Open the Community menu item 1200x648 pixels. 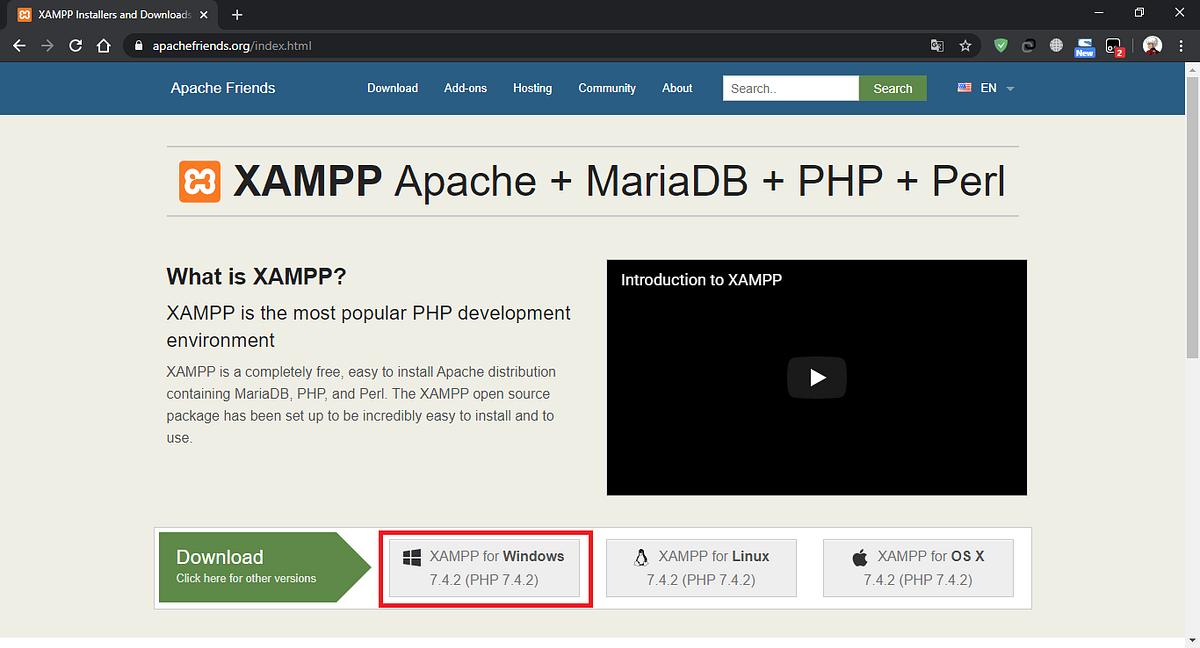pyautogui.click(x=607, y=88)
